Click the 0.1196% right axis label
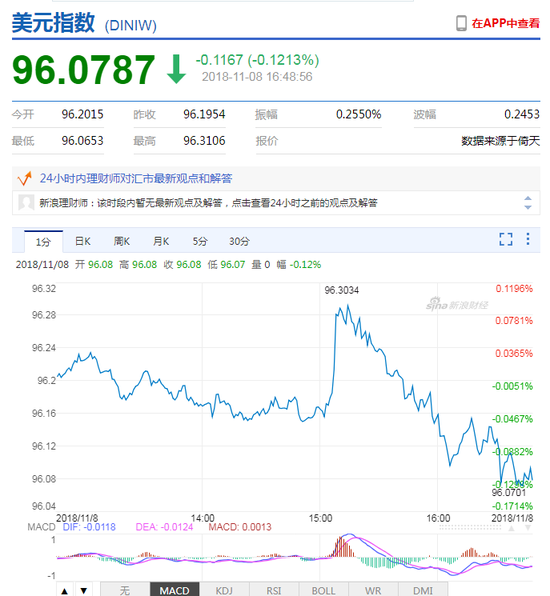This screenshot has width=550, height=596. 514,288
